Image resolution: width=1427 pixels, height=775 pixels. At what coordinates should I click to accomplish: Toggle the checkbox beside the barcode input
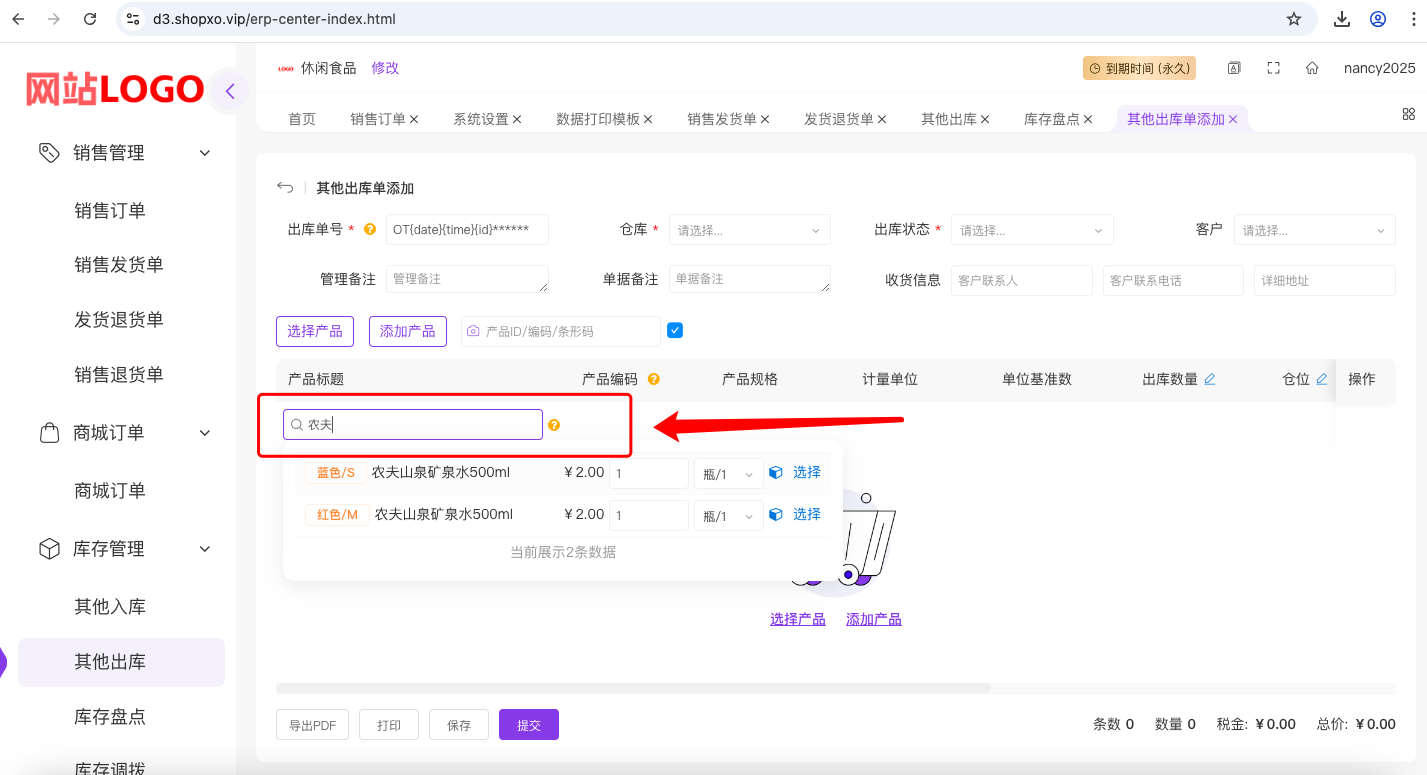coord(675,330)
